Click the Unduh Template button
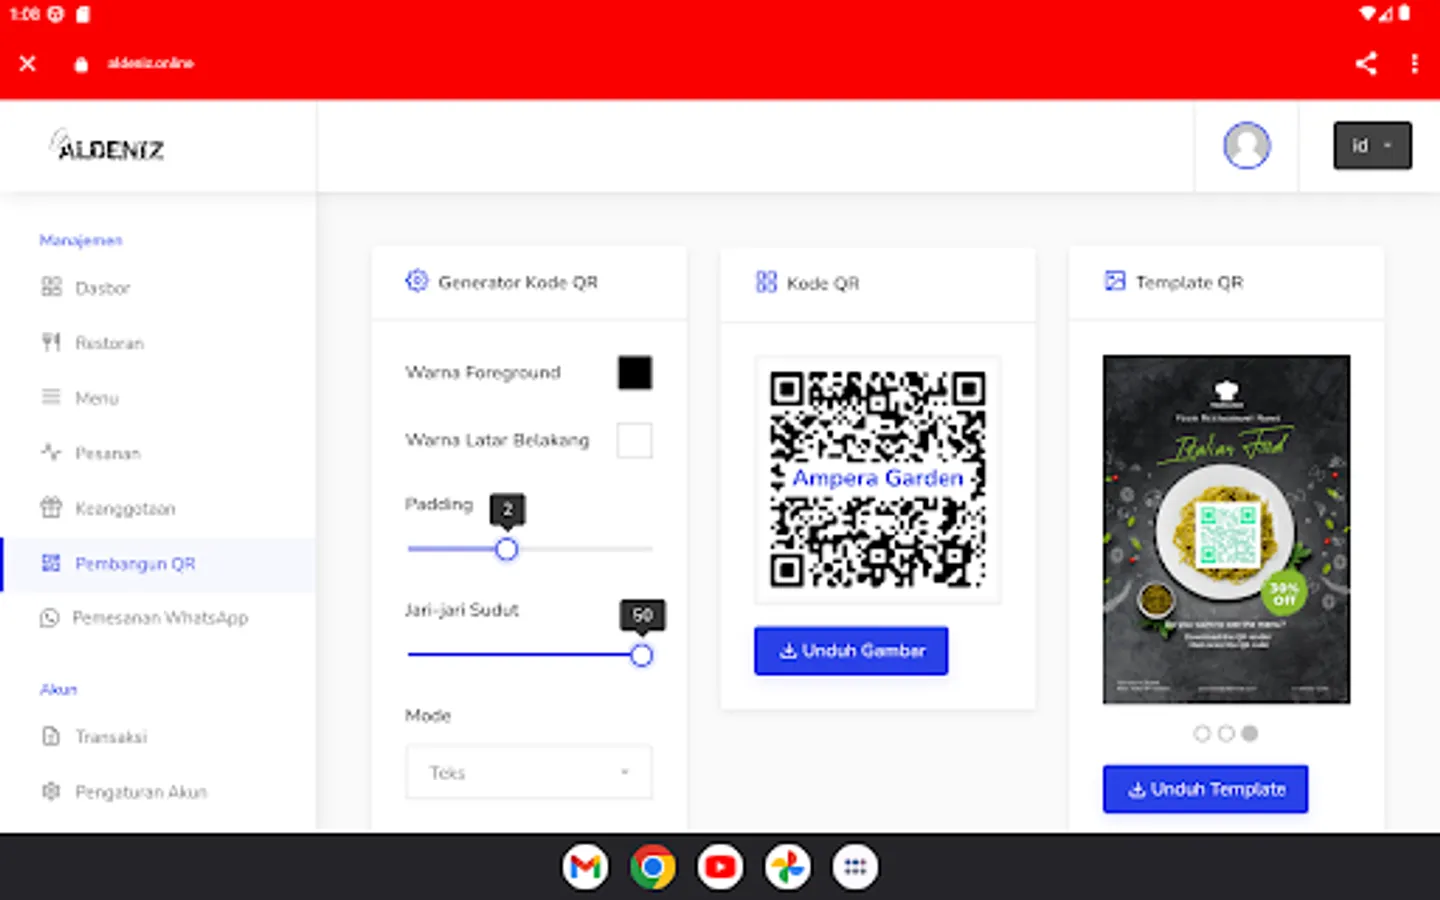This screenshot has width=1440, height=900. tap(1206, 789)
